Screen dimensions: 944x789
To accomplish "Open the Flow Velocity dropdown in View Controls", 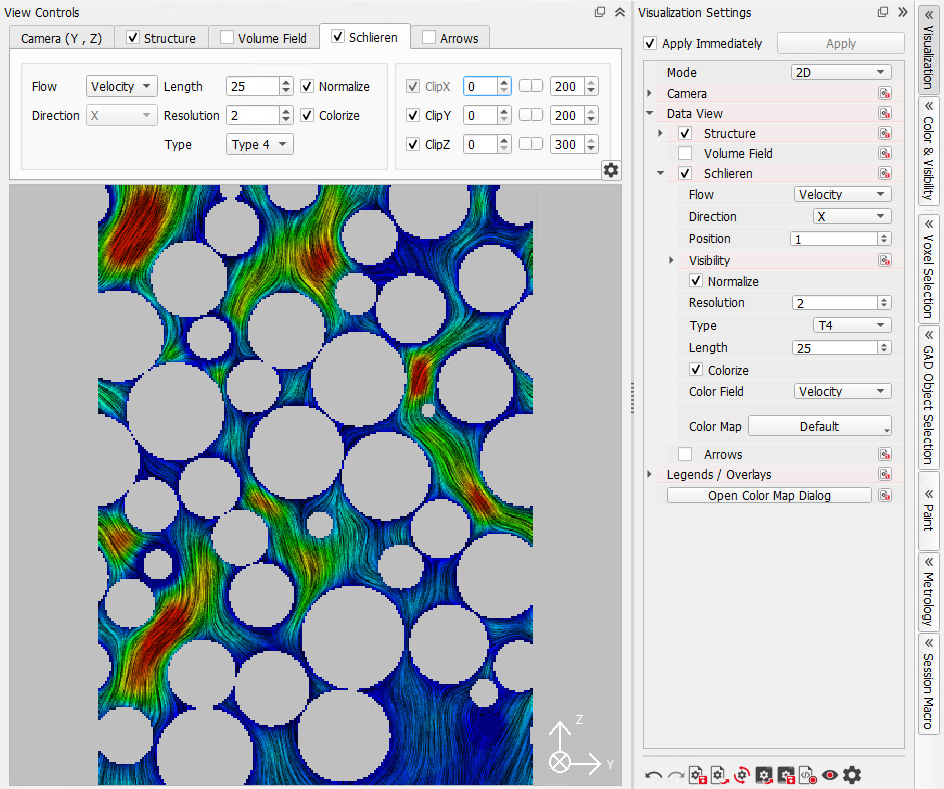I will 122,86.
